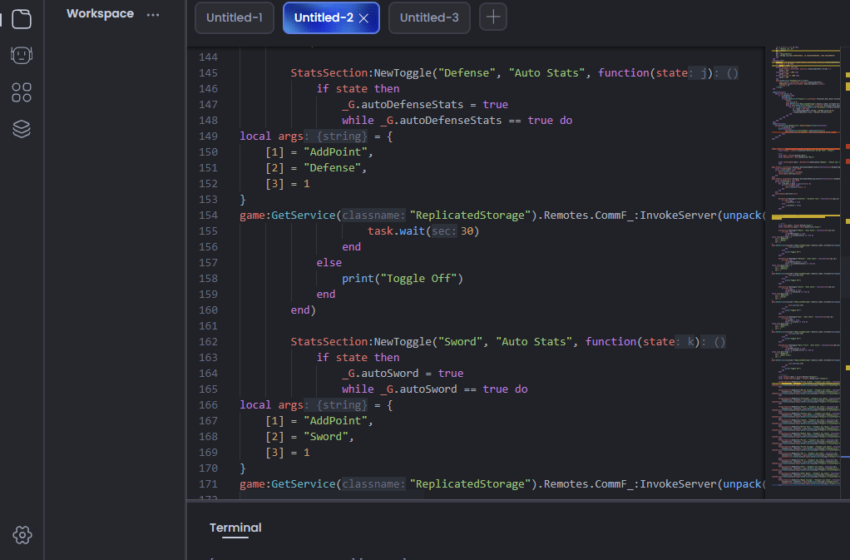Click "AddPoint" string on line 150
Viewport: 850px width, 560px height.
pos(336,152)
